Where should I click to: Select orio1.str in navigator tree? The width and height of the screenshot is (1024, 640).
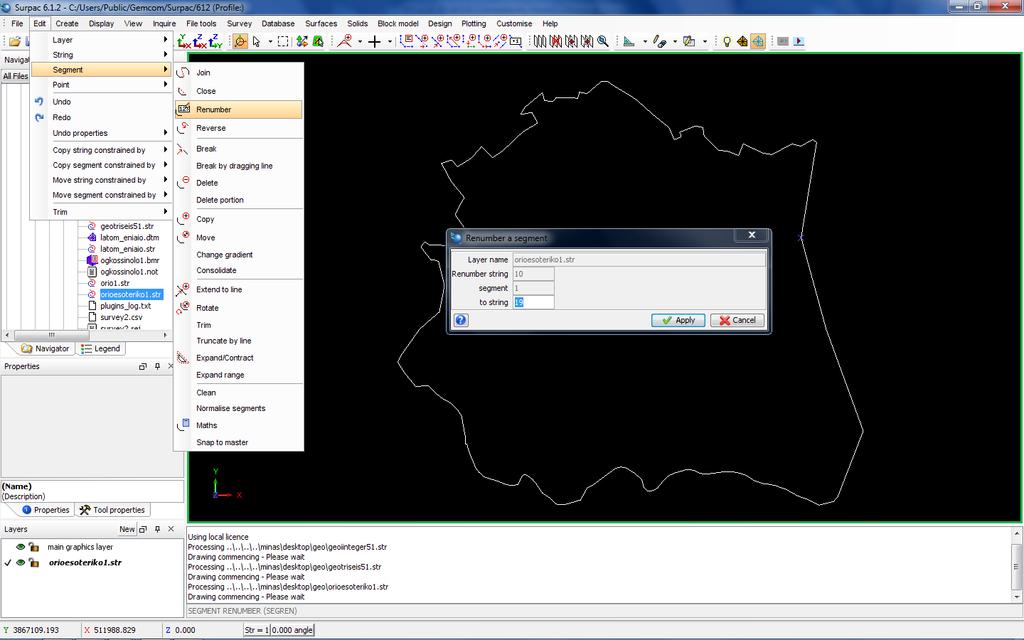[115, 283]
